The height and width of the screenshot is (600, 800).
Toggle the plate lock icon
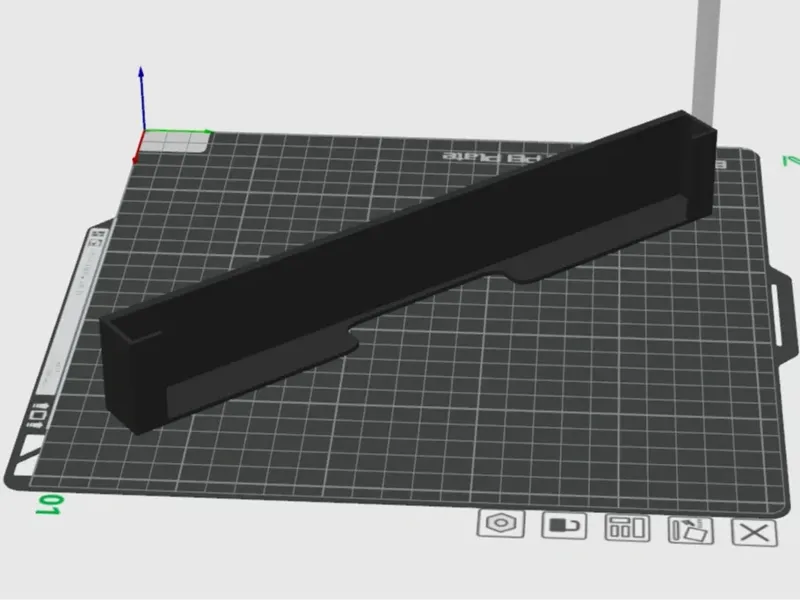(x=564, y=526)
